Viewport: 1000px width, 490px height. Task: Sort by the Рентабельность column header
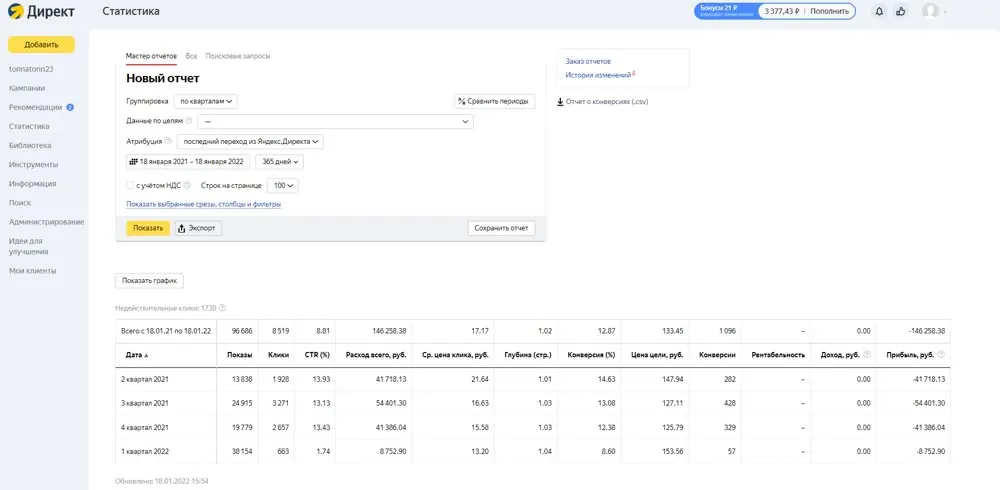click(x=779, y=355)
